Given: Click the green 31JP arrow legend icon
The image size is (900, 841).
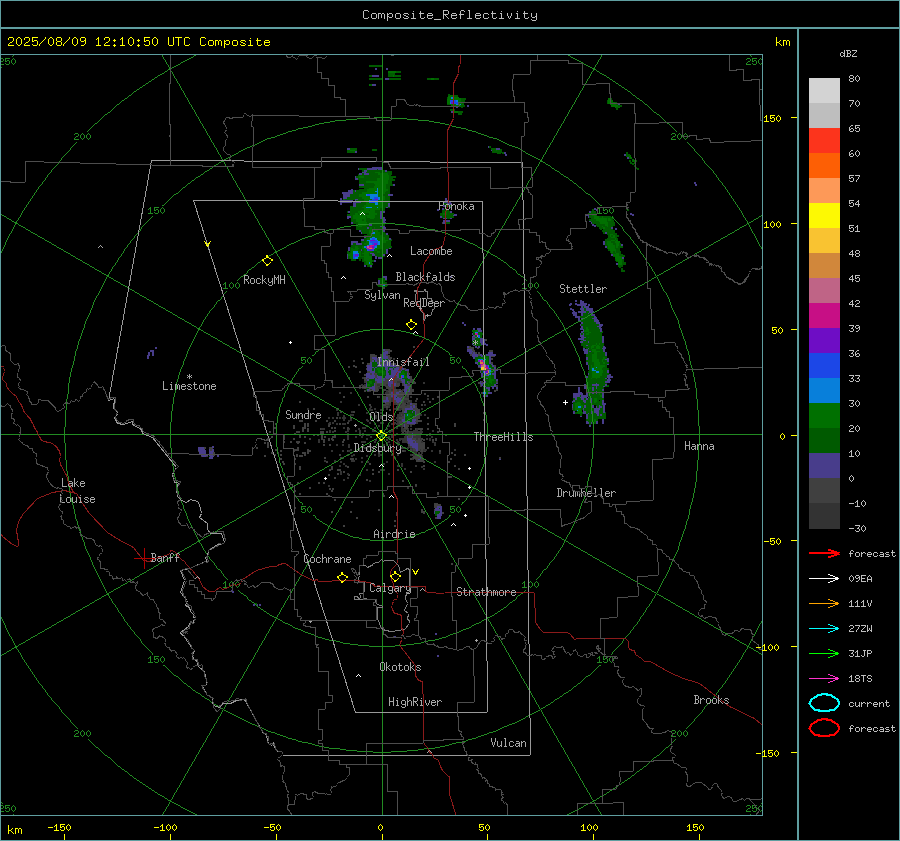Looking at the screenshot, I should (824, 653).
